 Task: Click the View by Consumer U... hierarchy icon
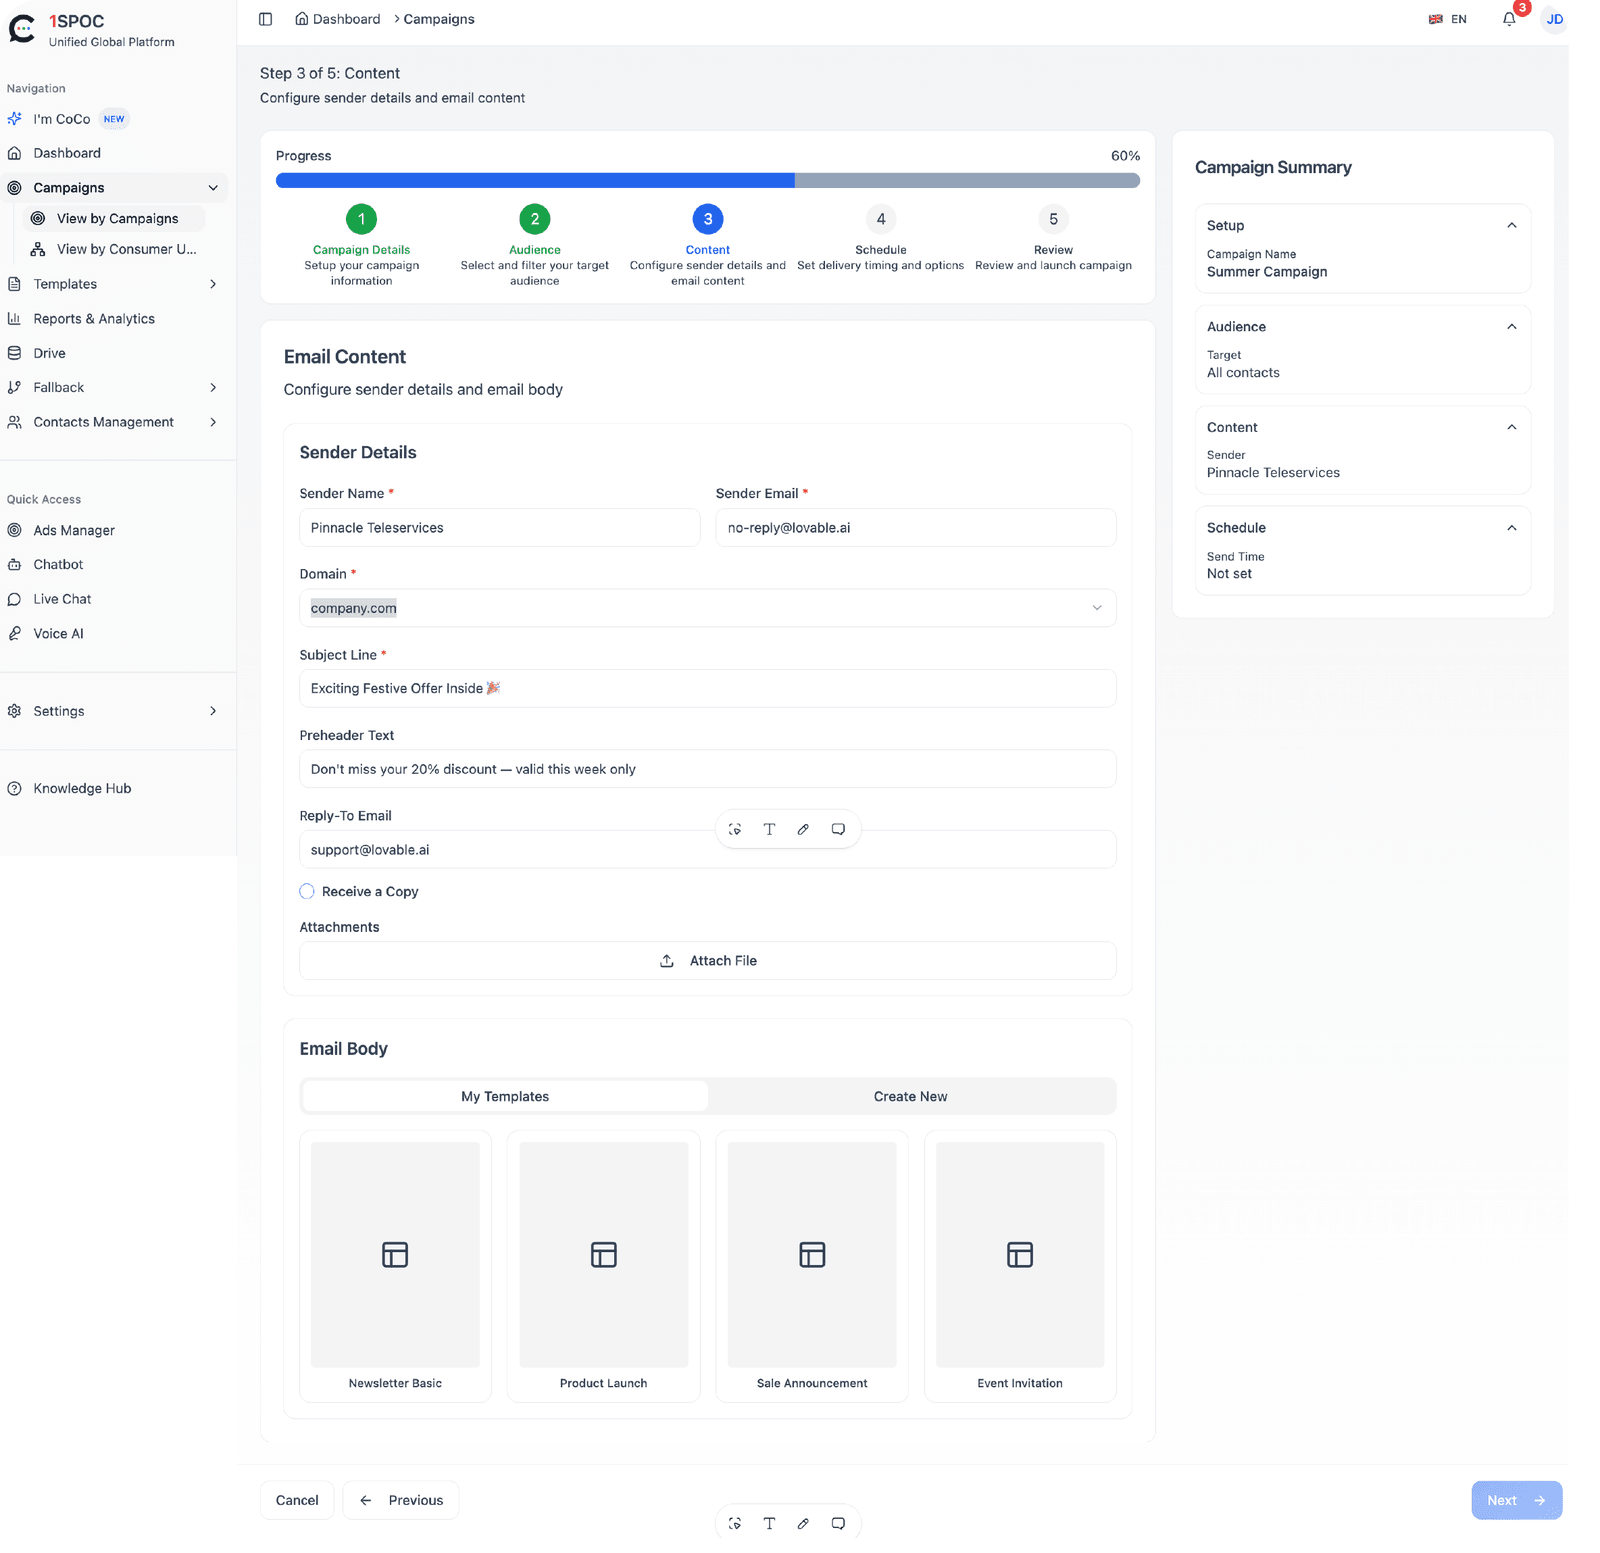[38, 249]
